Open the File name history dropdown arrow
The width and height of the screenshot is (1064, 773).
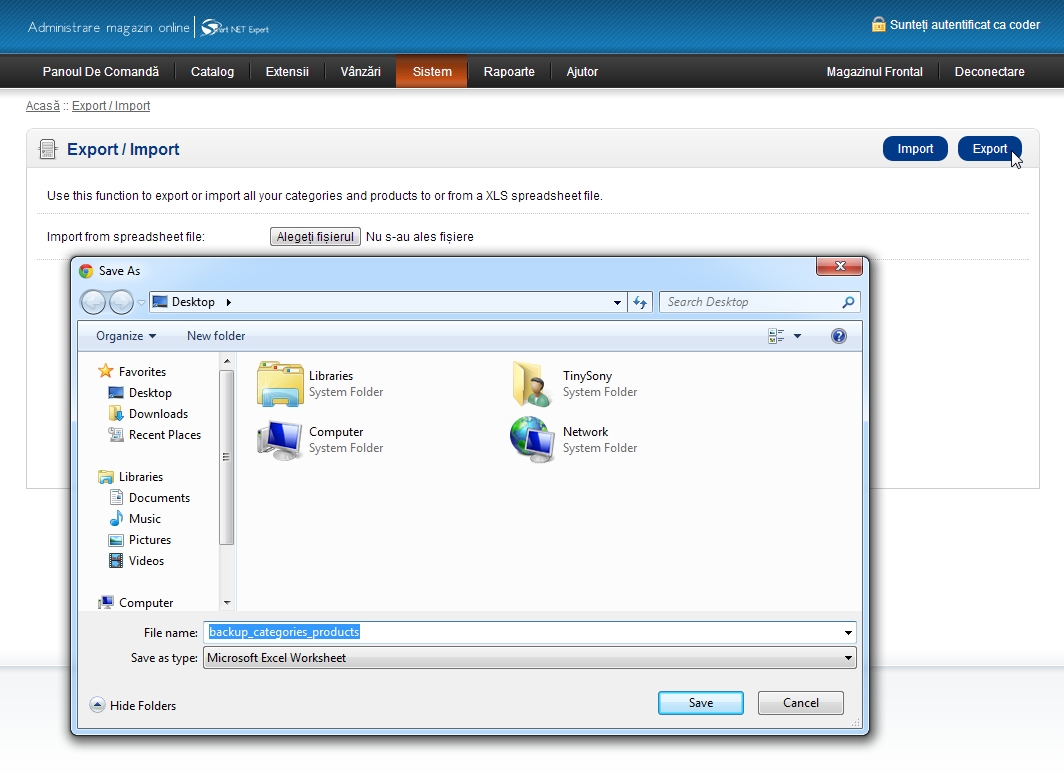click(x=848, y=632)
